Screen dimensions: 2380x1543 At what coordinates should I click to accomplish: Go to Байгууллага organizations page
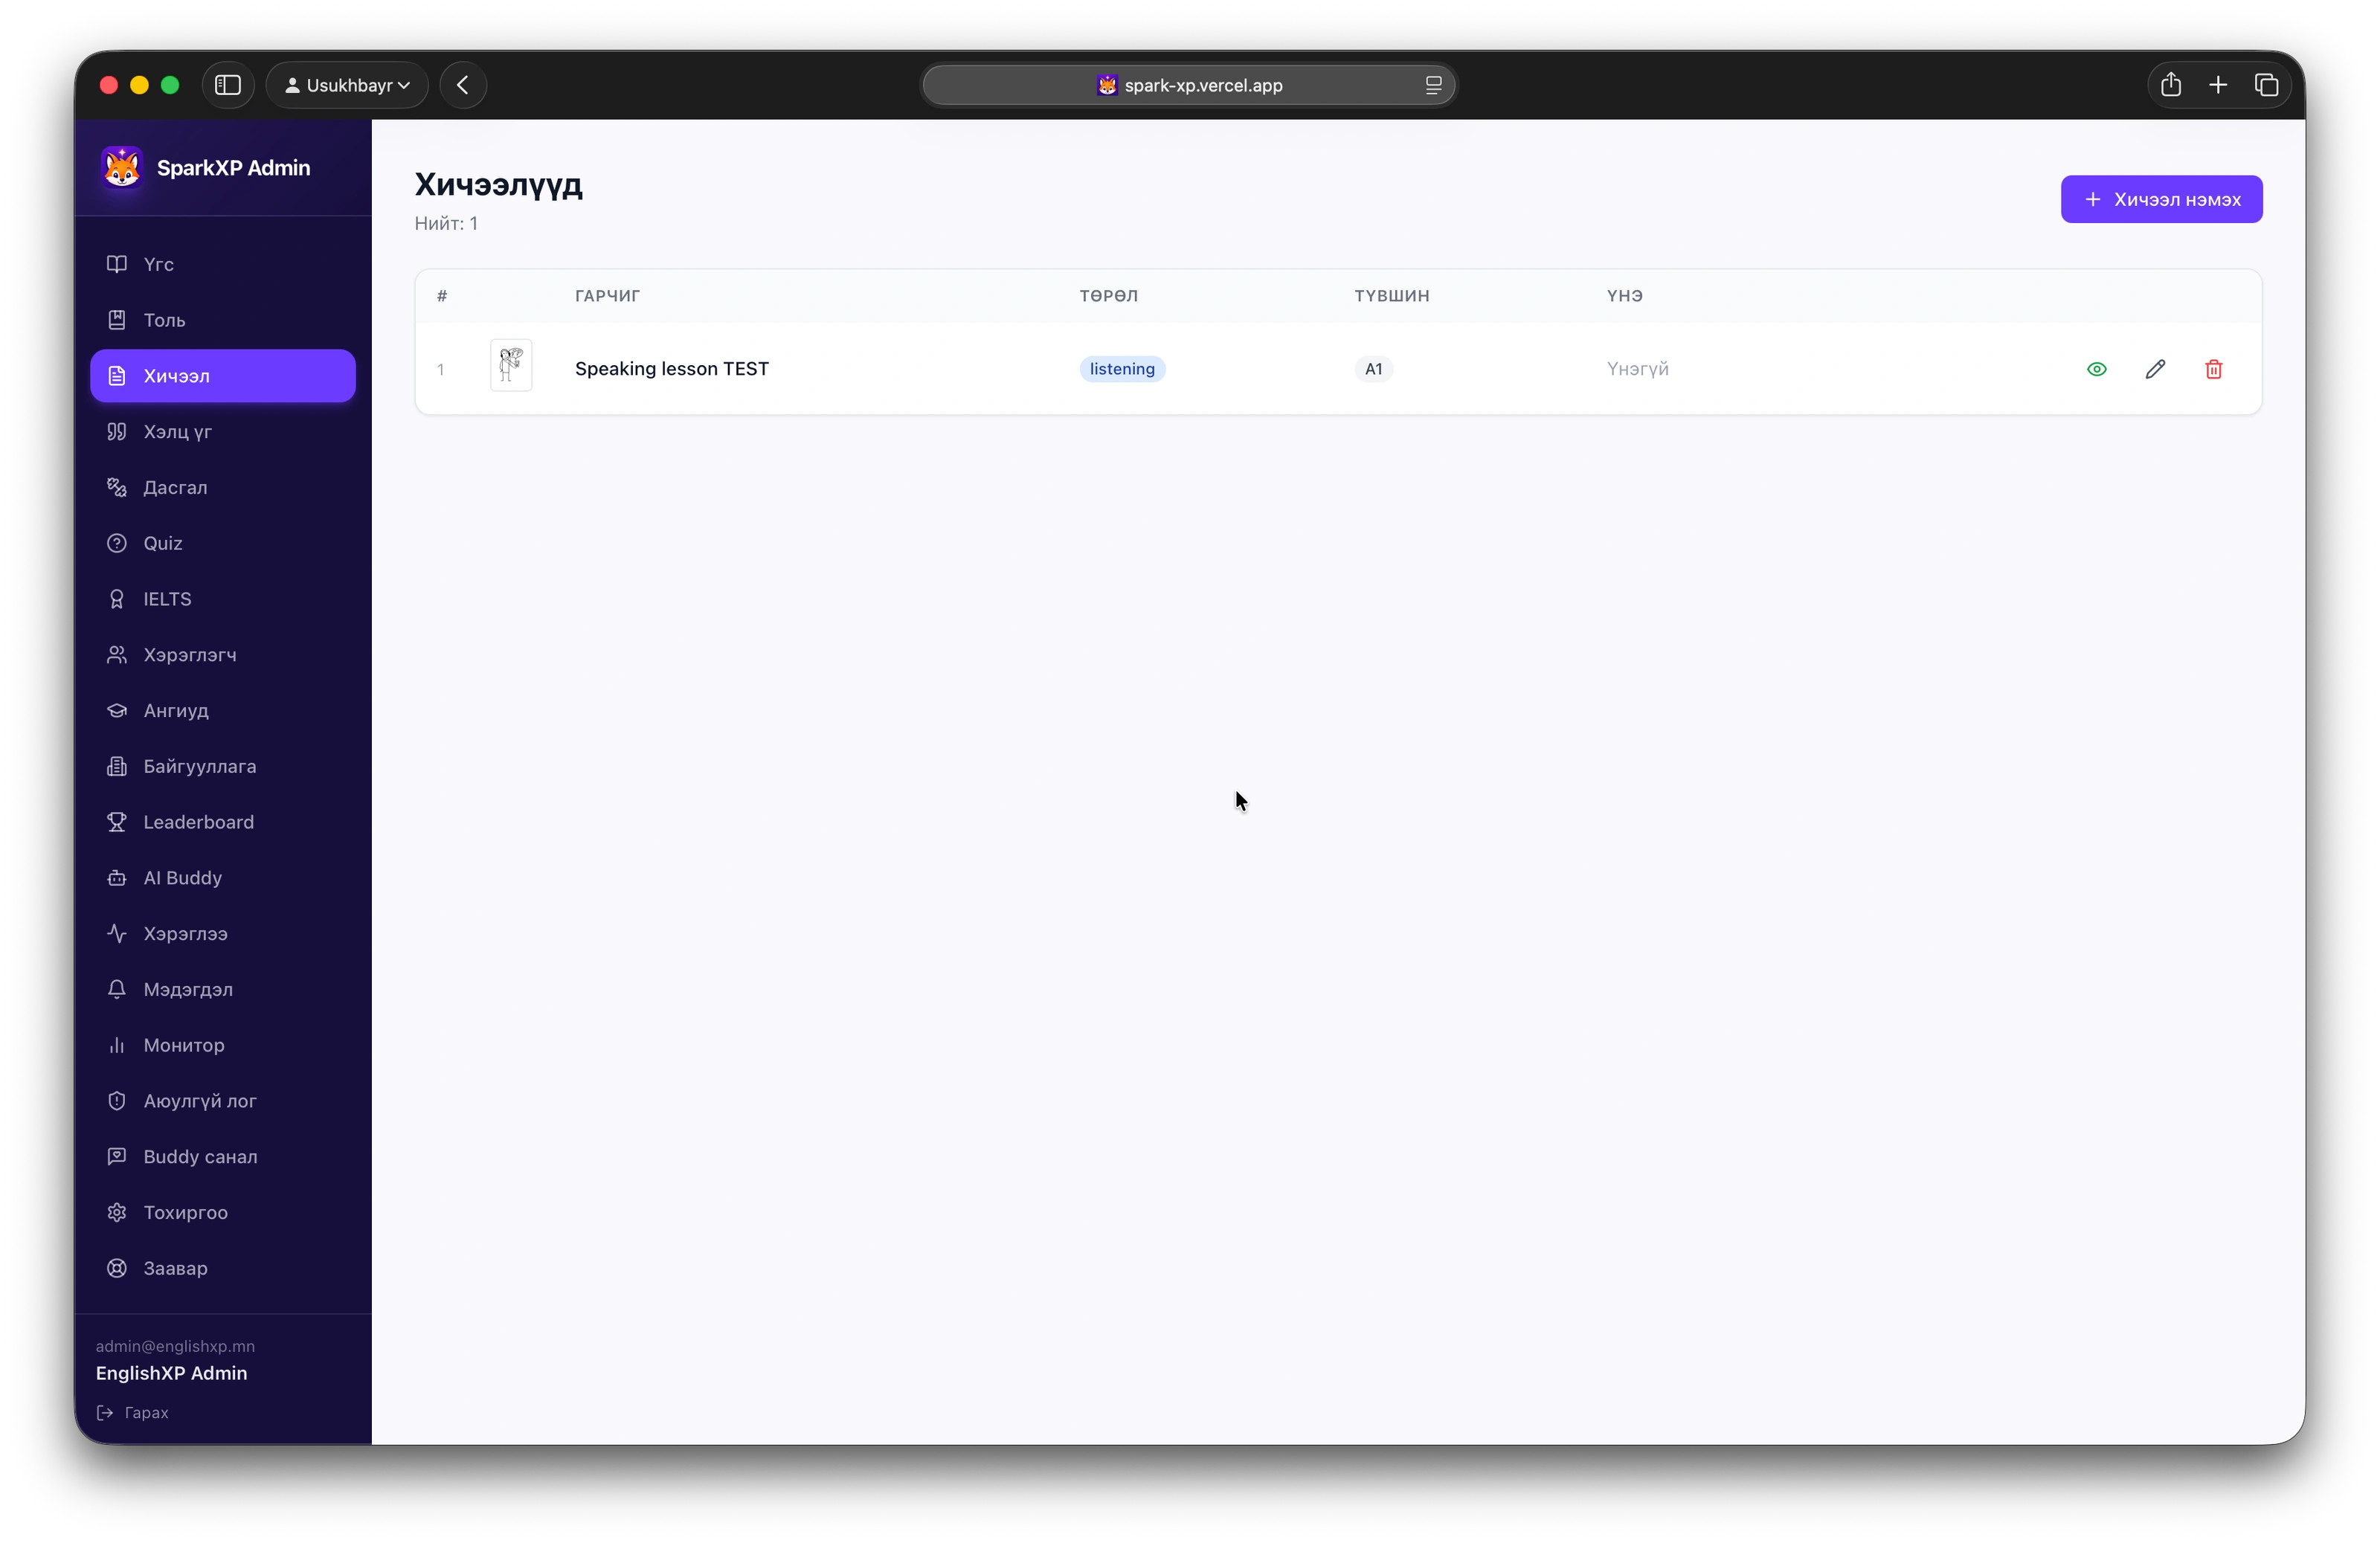tap(222, 766)
